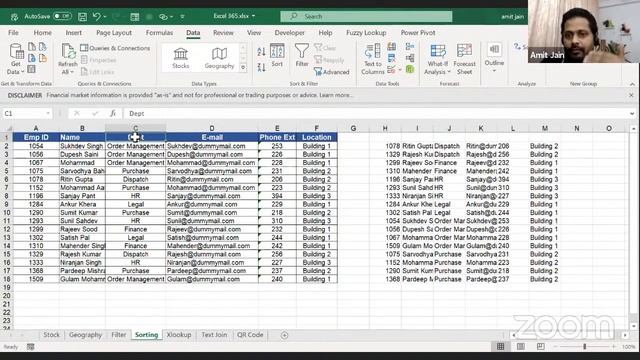
Task: Close the disclaimer message bar
Action: click(x=631, y=95)
